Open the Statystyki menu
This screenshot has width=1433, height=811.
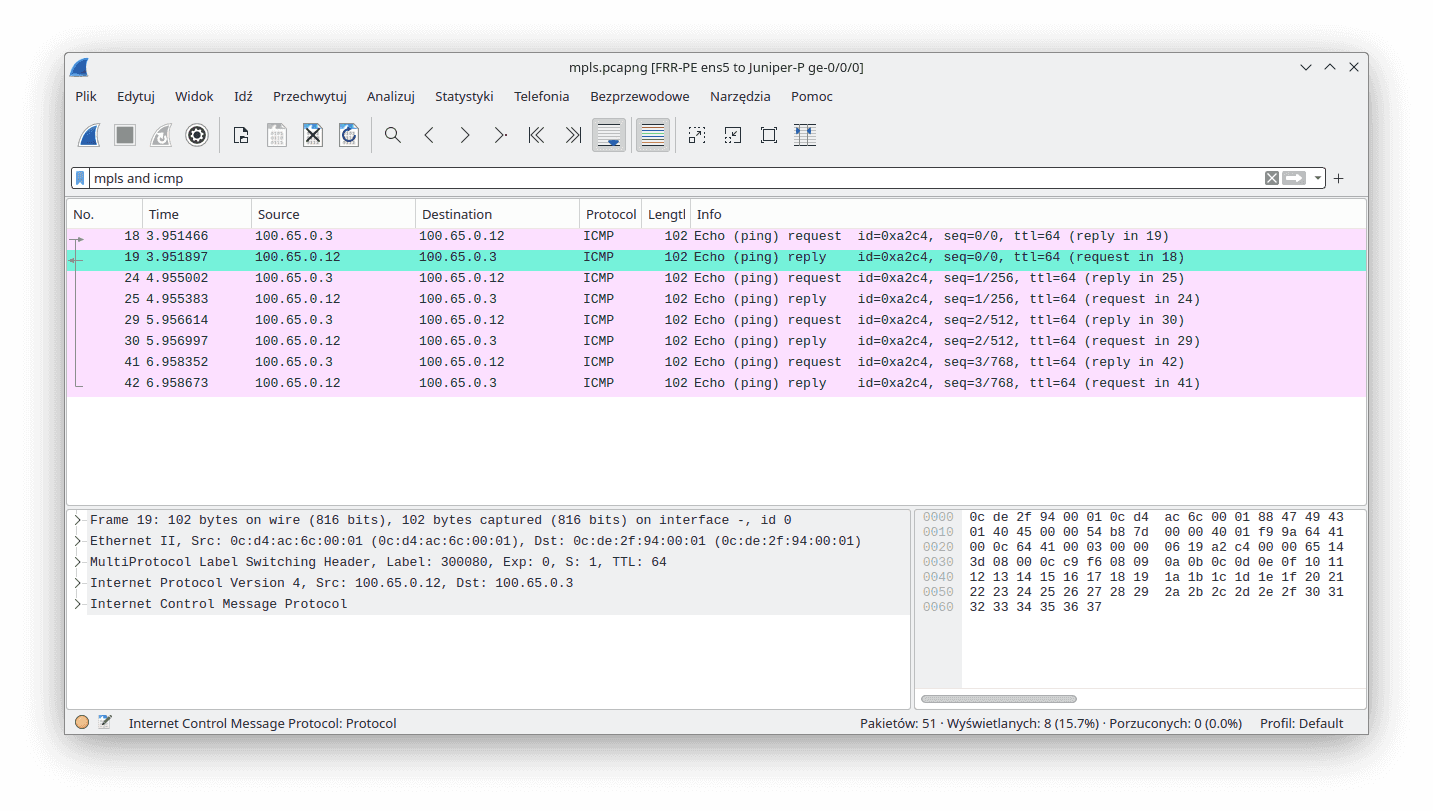click(464, 96)
